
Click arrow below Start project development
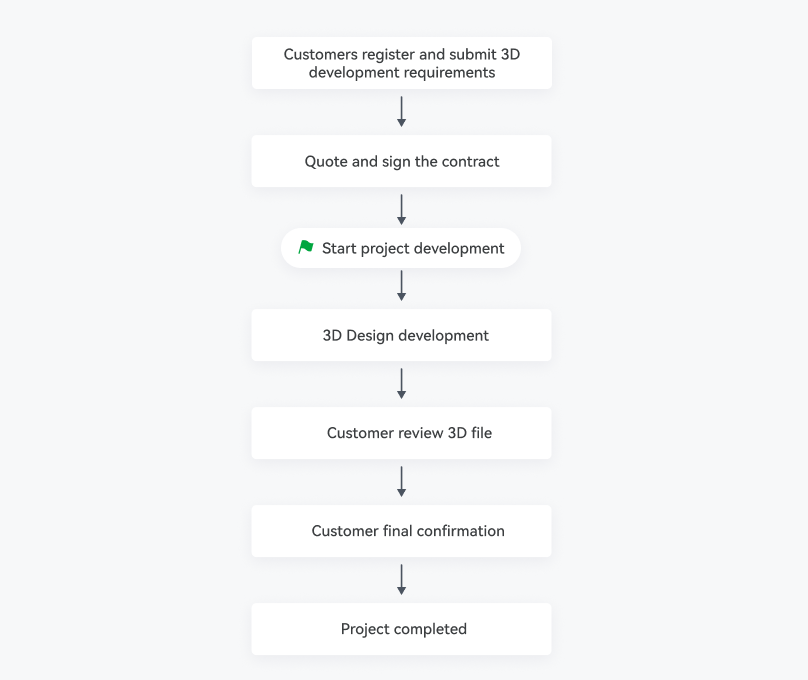tap(401, 286)
